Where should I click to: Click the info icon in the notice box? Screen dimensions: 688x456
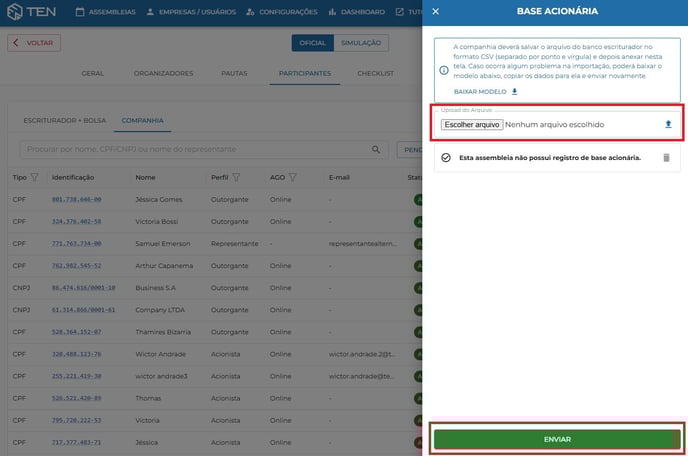coord(444,70)
